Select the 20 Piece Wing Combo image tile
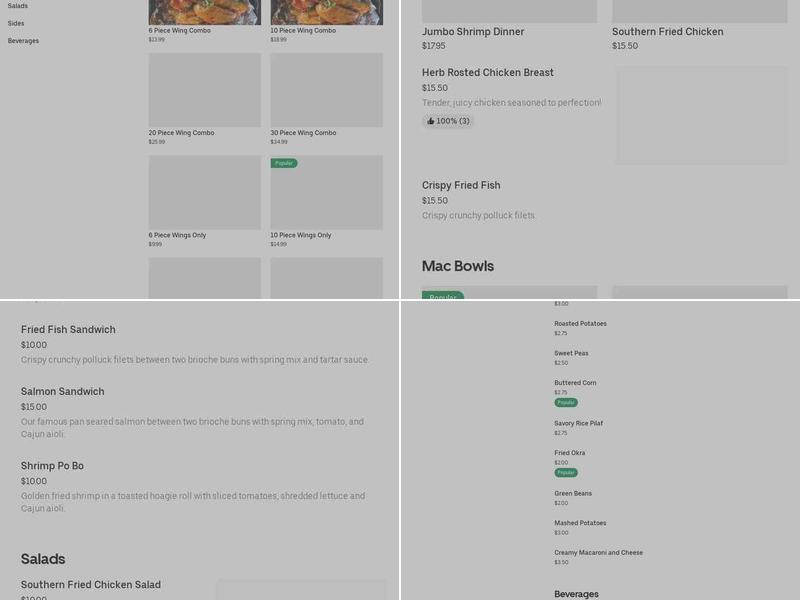800x600 pixels. coord(204,90)
